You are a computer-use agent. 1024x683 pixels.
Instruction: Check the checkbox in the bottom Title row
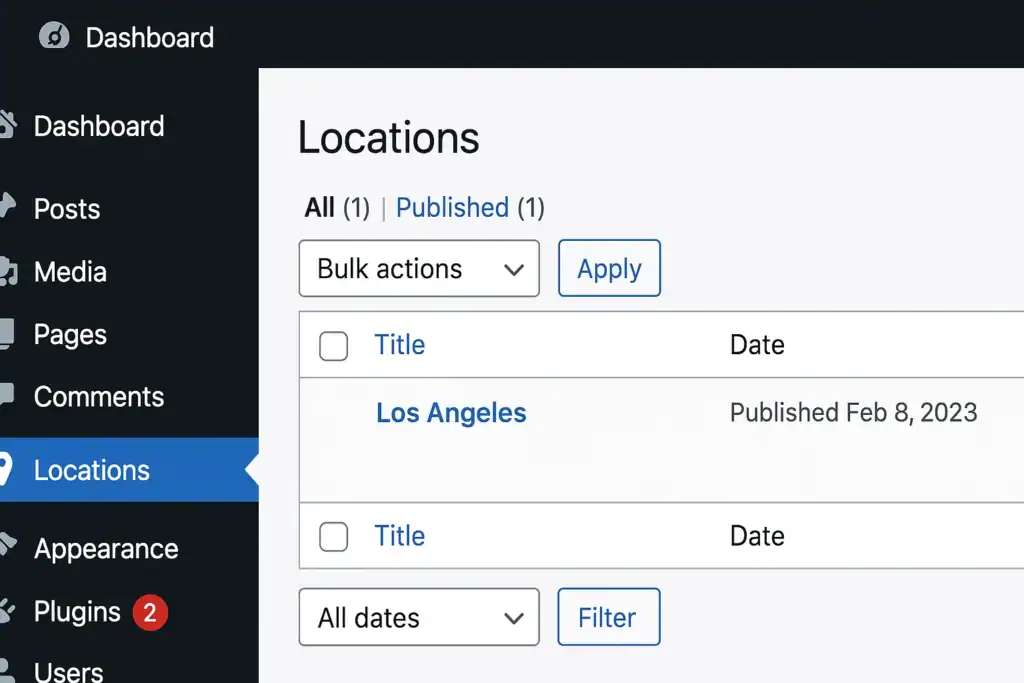(333, 536)
